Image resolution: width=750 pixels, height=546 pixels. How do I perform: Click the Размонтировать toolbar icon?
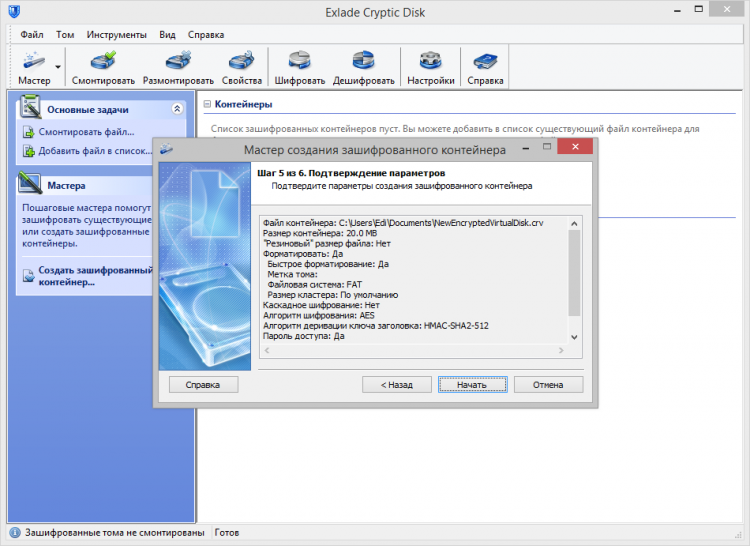[178, 67]
